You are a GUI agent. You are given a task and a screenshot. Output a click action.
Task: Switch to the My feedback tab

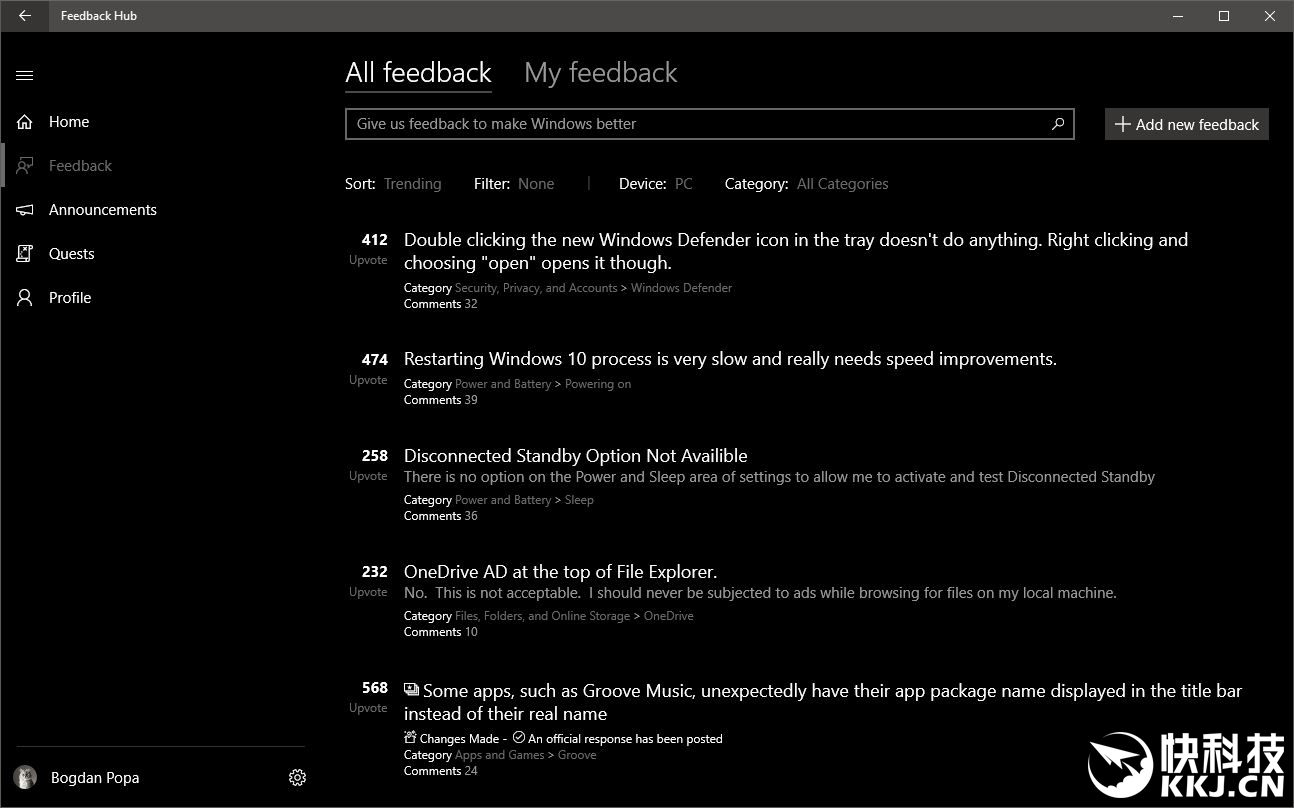(600, 73)
